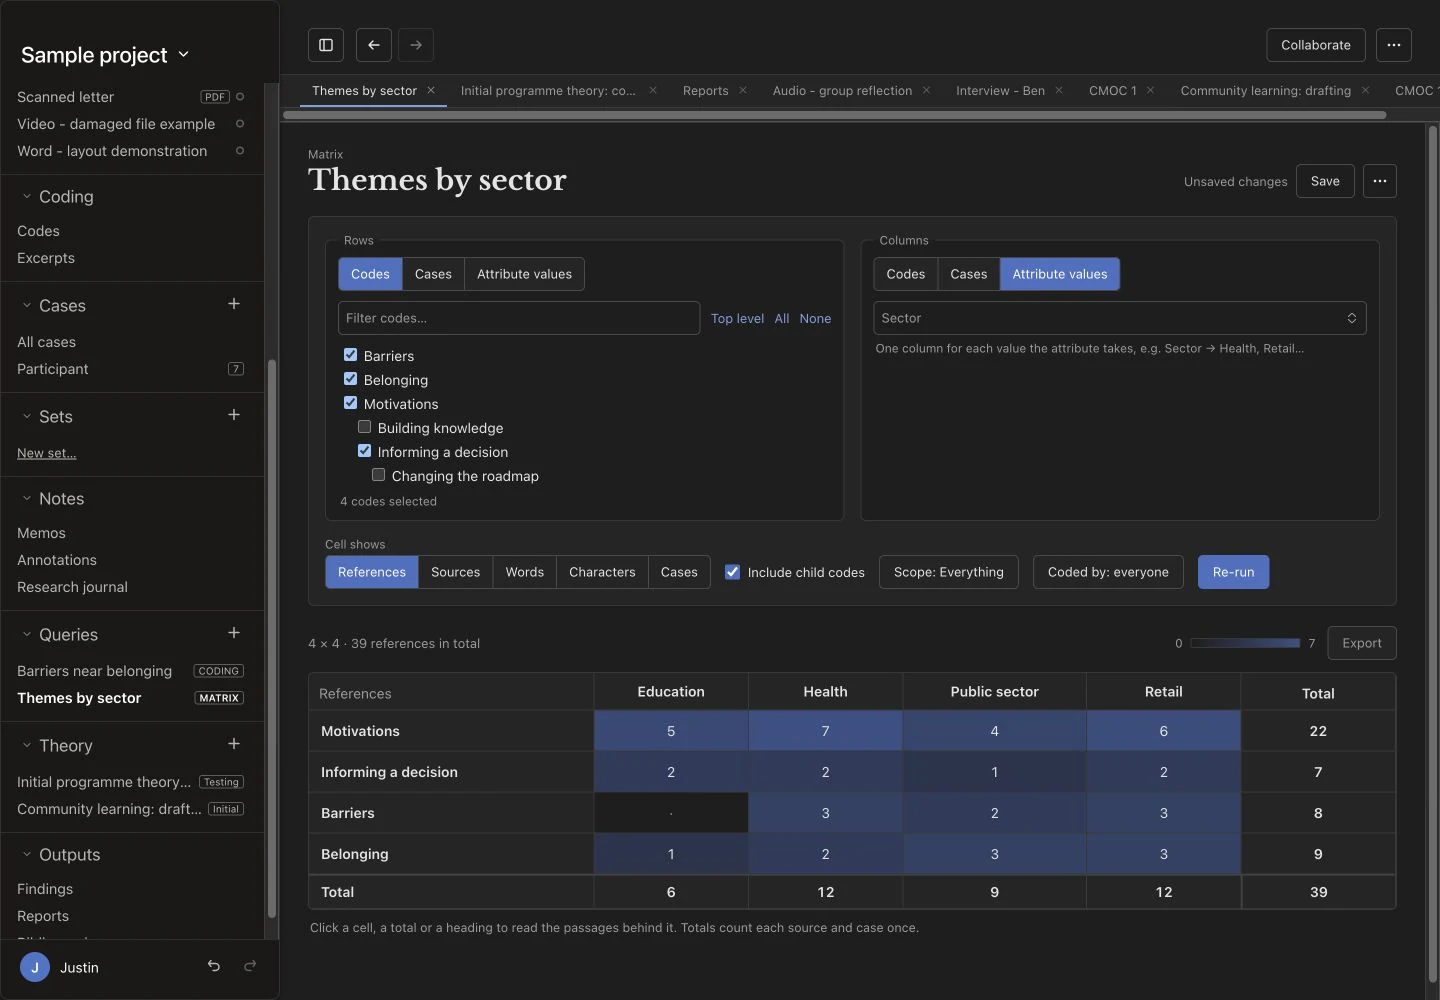Uncheck the Motivations code checkbox
1440x1000 pixels.
coord(350,403)
